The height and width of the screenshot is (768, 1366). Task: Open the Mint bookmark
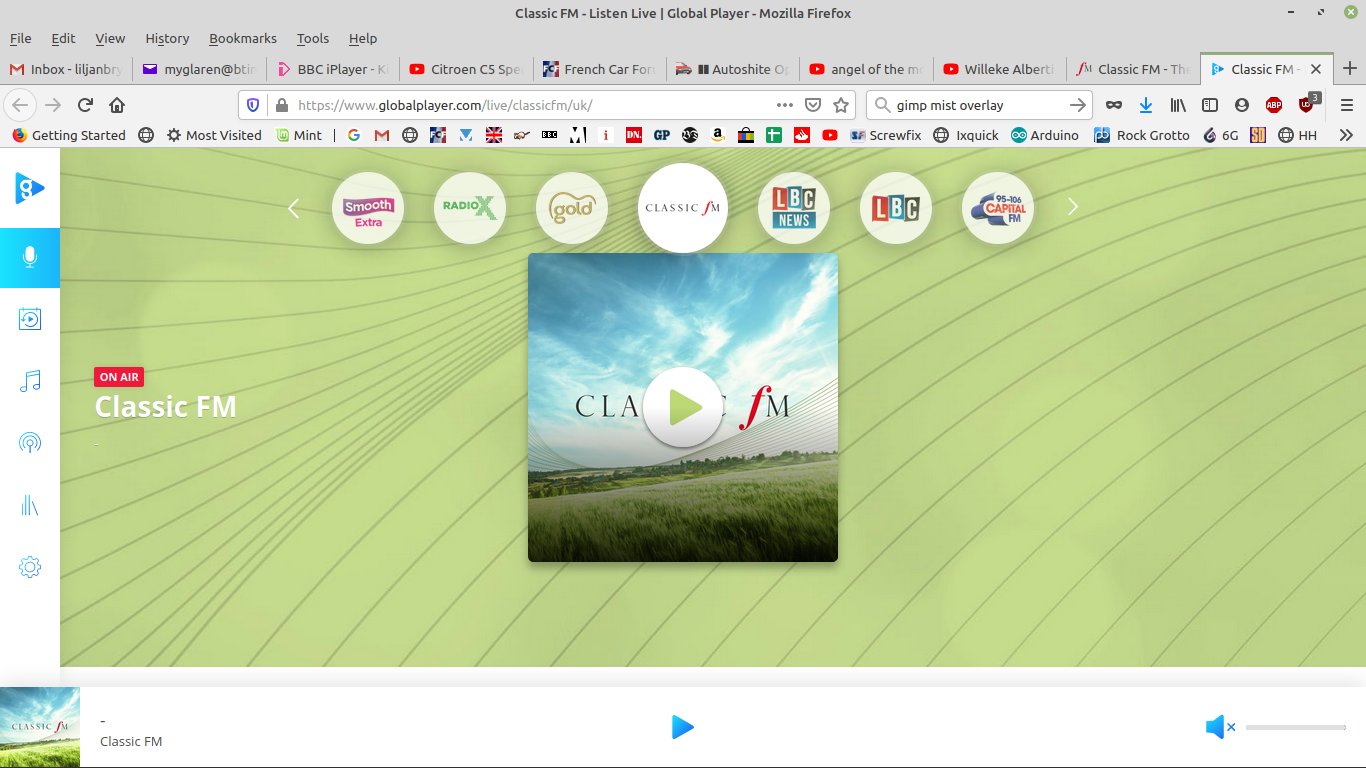pyautogui.click(x=298, y=135)
